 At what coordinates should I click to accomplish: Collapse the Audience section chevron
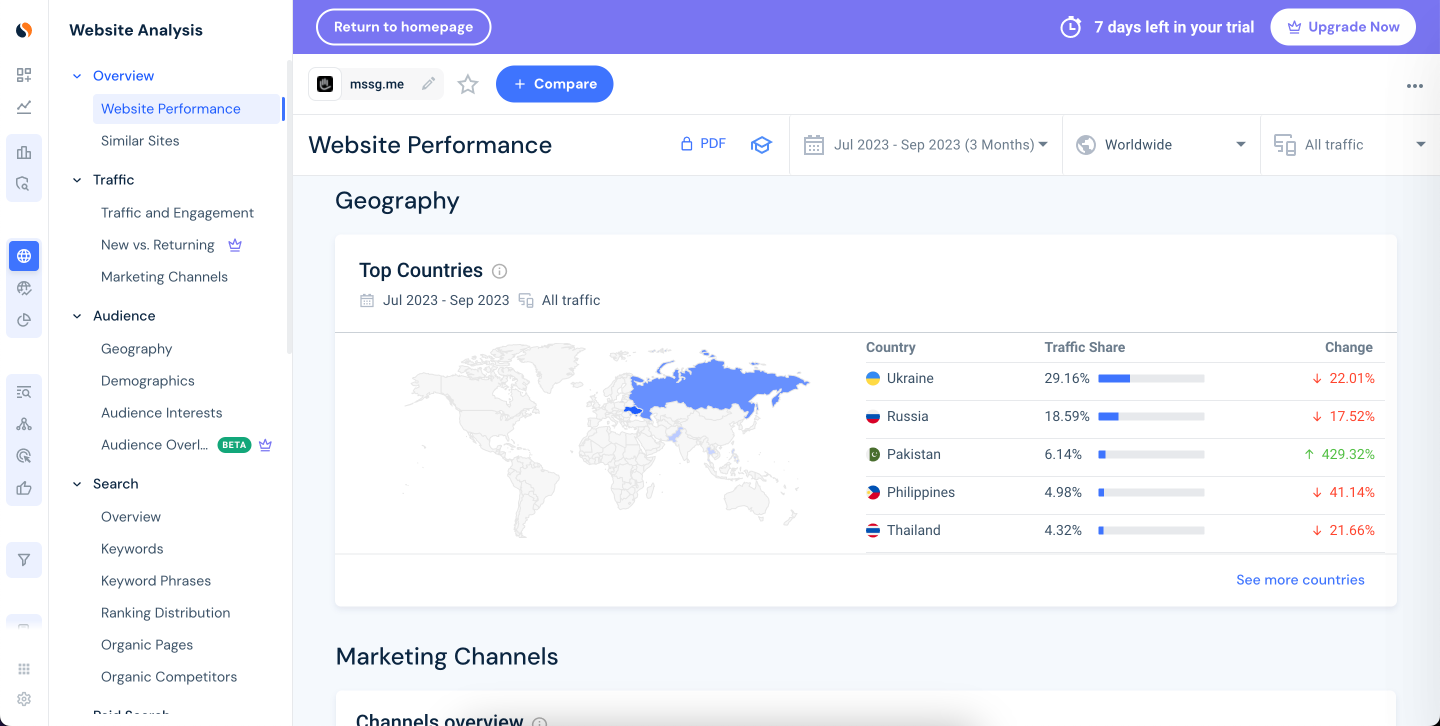(77, 316)
